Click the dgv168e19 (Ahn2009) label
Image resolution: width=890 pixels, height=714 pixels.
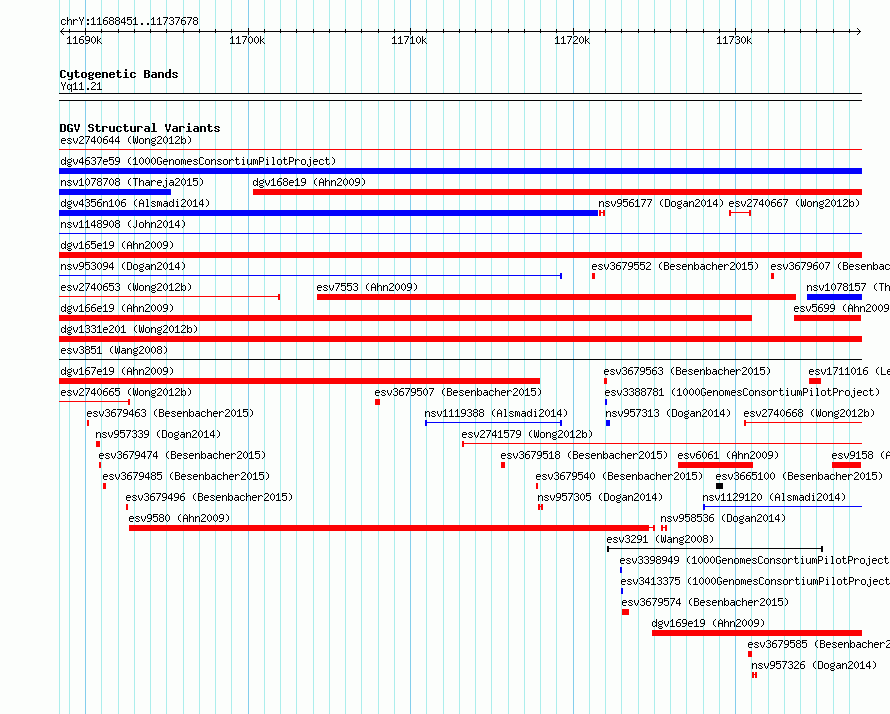coord(309,182)
